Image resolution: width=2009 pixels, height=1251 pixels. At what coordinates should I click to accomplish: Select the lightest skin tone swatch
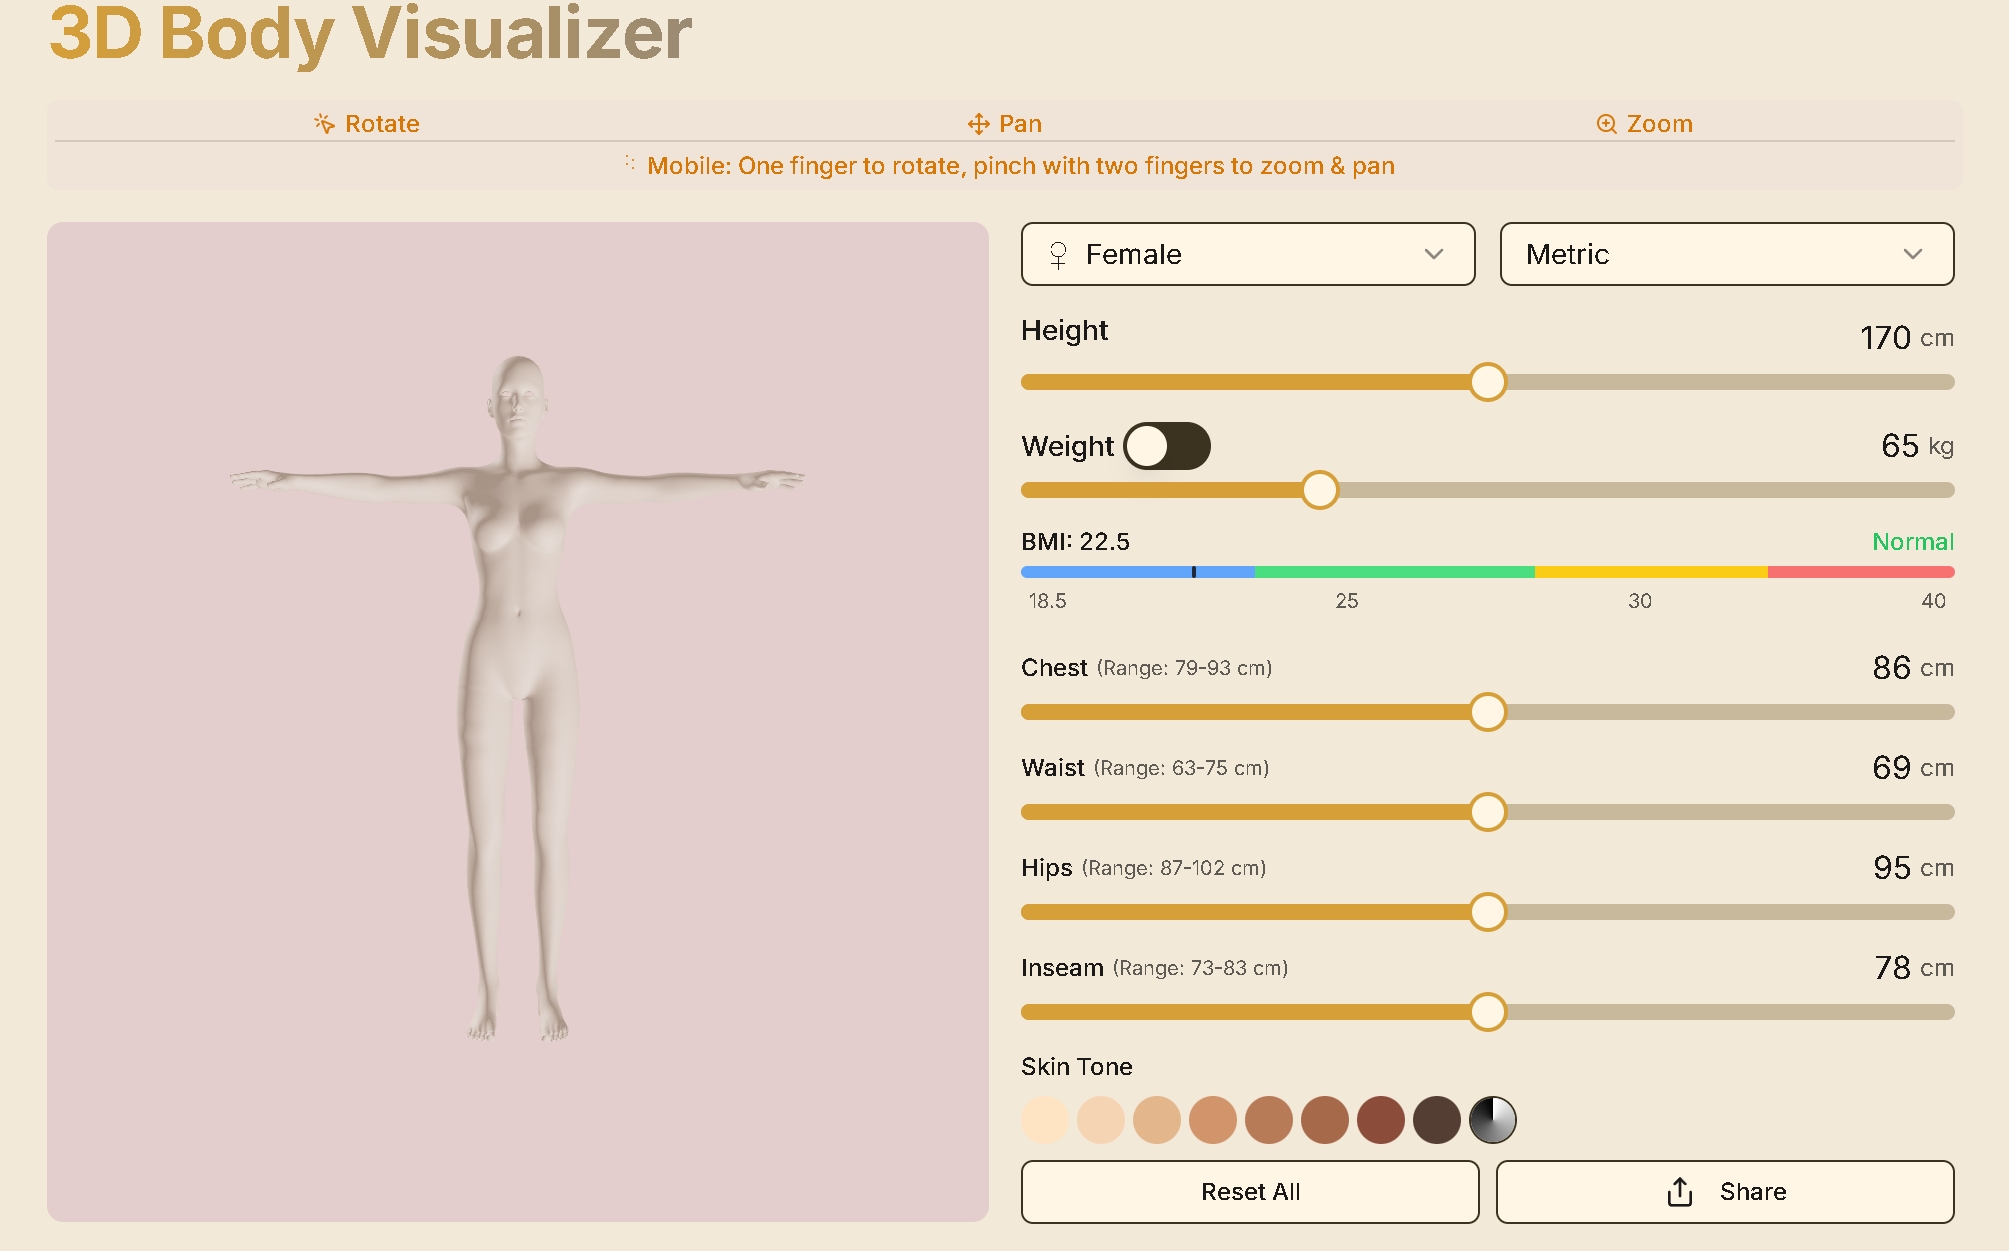click(x=1043, y=1120)
